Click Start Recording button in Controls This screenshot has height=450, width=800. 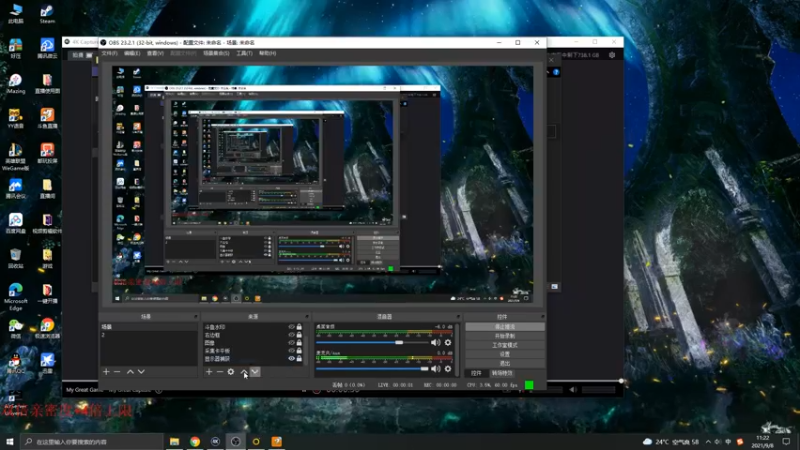click(505, 336)
